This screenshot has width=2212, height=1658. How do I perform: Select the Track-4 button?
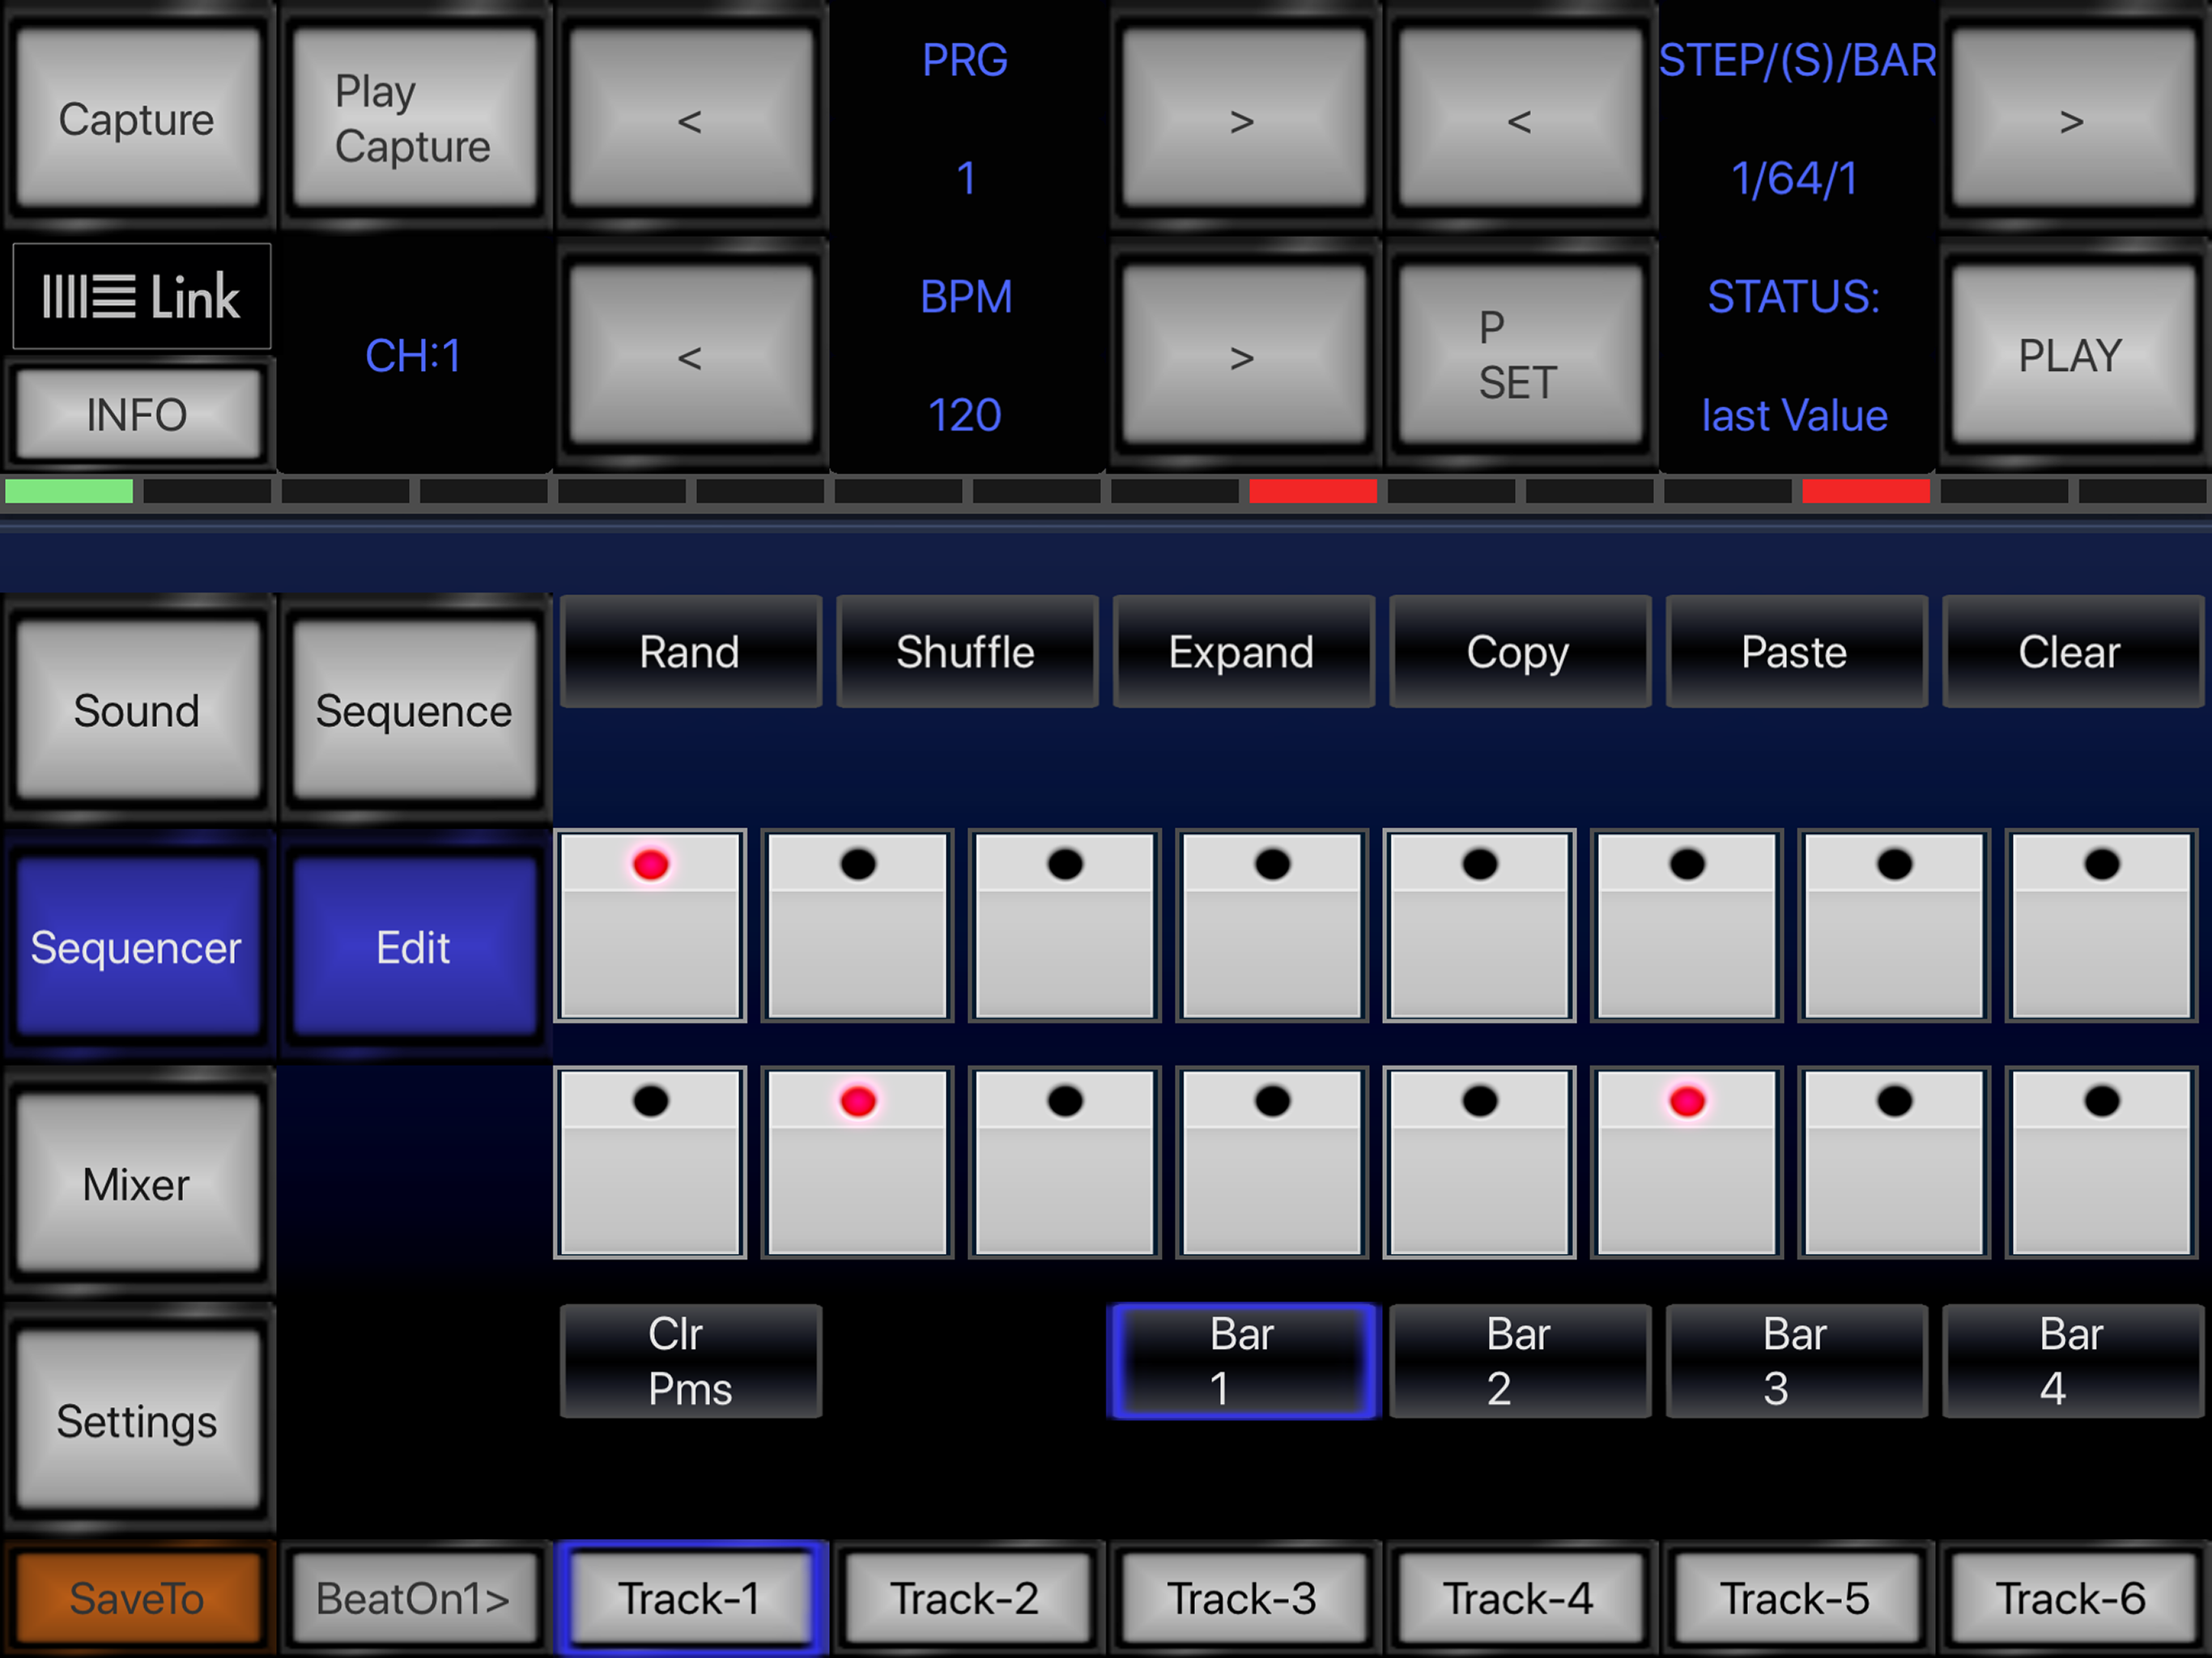(x=1518, y=1598)
